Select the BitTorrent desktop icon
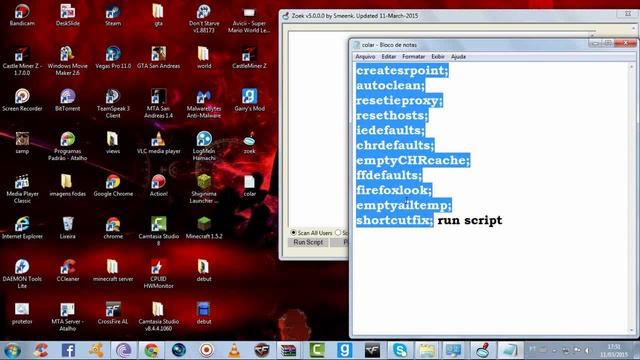 [x=68, y=100]
